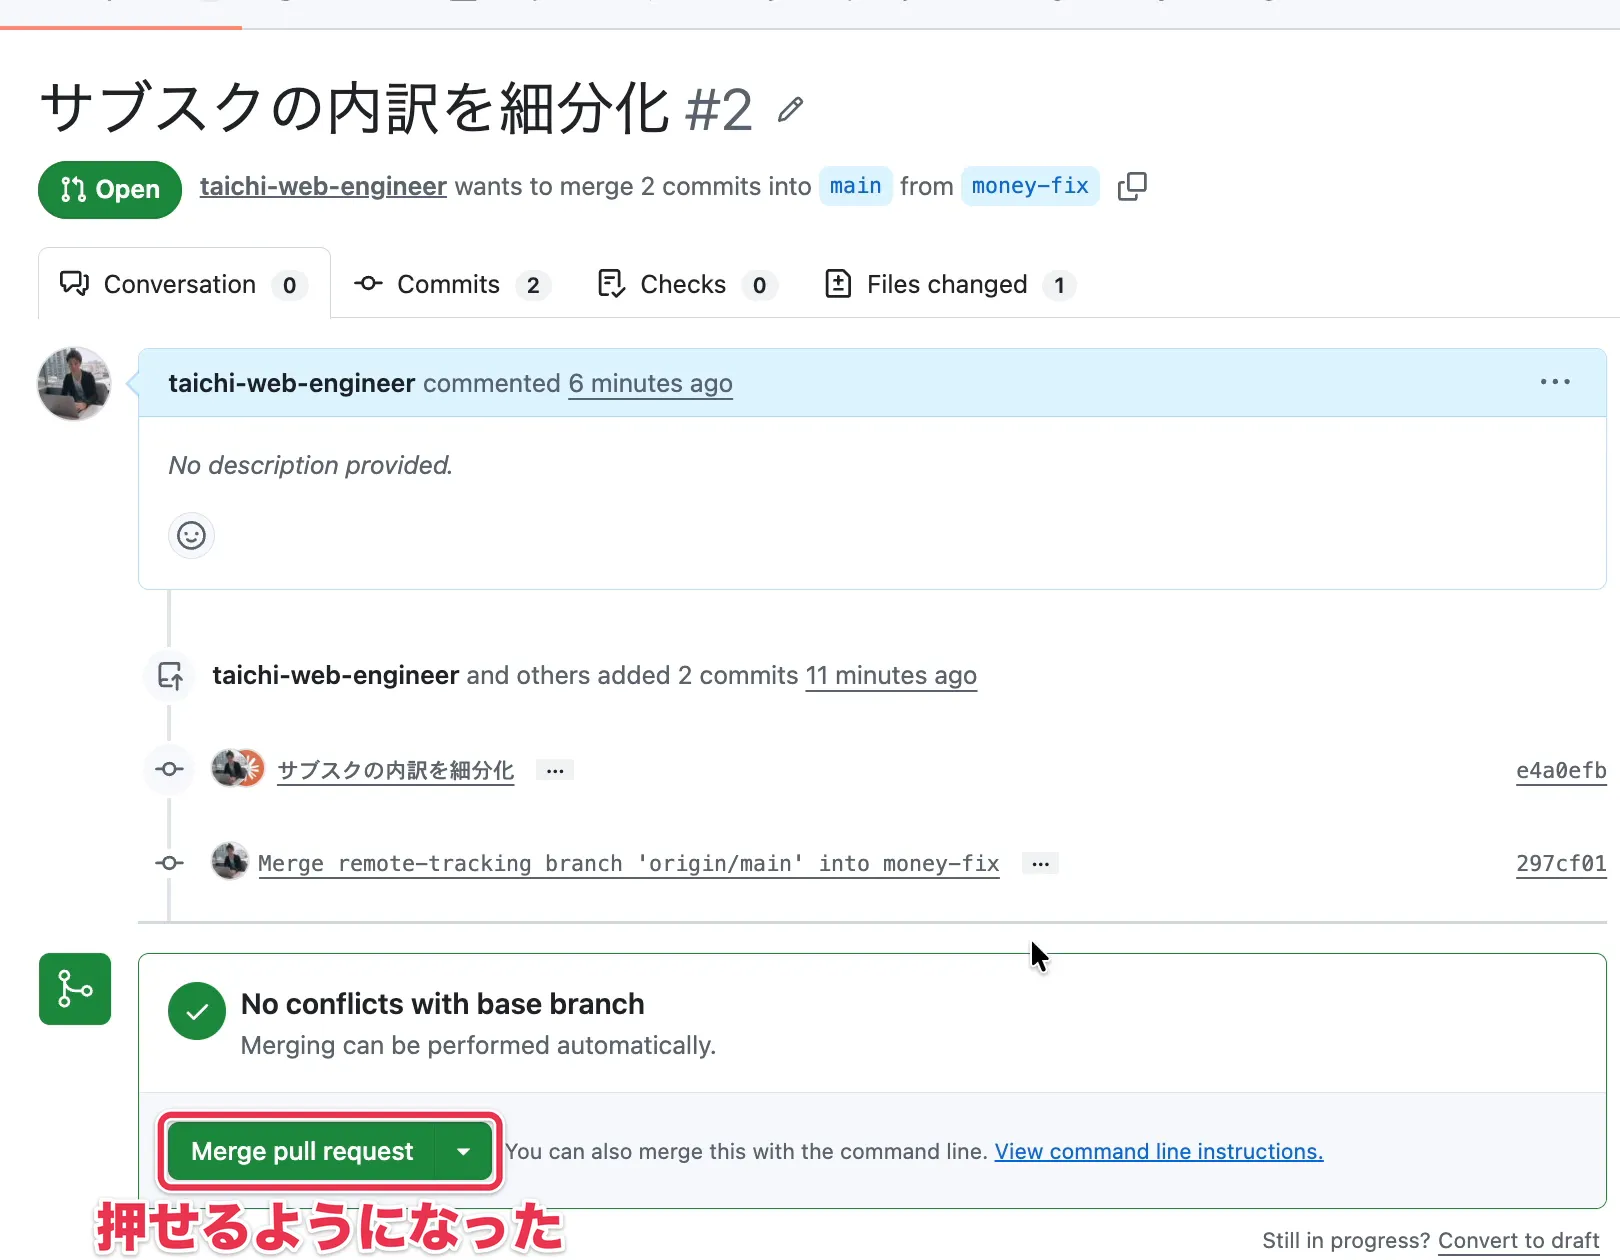This screenshot has width=1620, height=1260.
Task: Switch to the Conversation tab
Action: [x=184, y=284]
